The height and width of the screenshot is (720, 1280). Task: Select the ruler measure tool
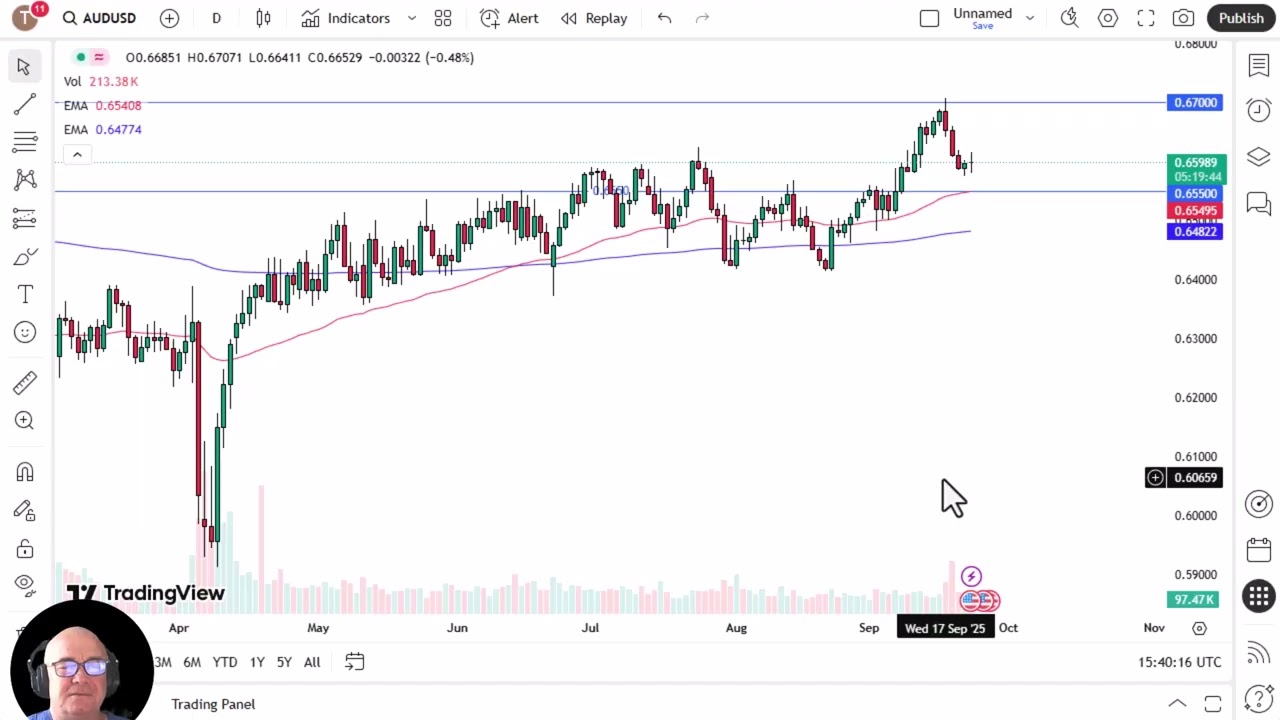click(x=25, y=383)
